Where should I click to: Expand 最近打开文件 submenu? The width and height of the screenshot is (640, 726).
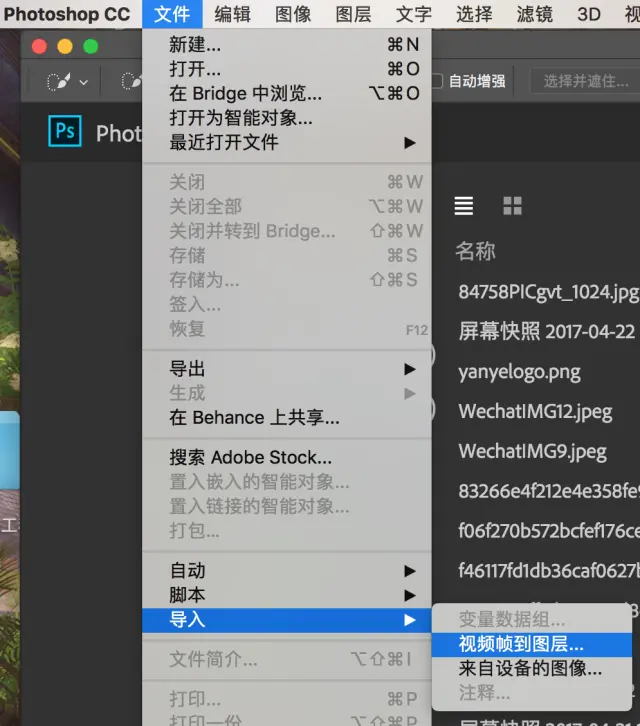[x=287, y=143]
